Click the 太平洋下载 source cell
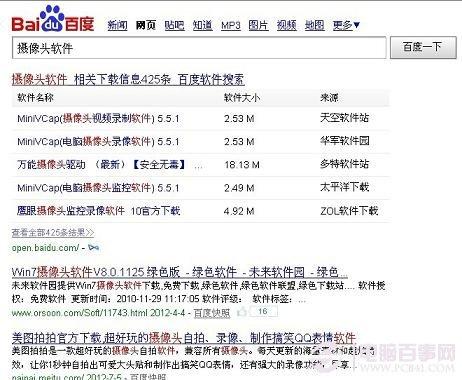This screenshot has height=380, width=462. coord(344,187)
